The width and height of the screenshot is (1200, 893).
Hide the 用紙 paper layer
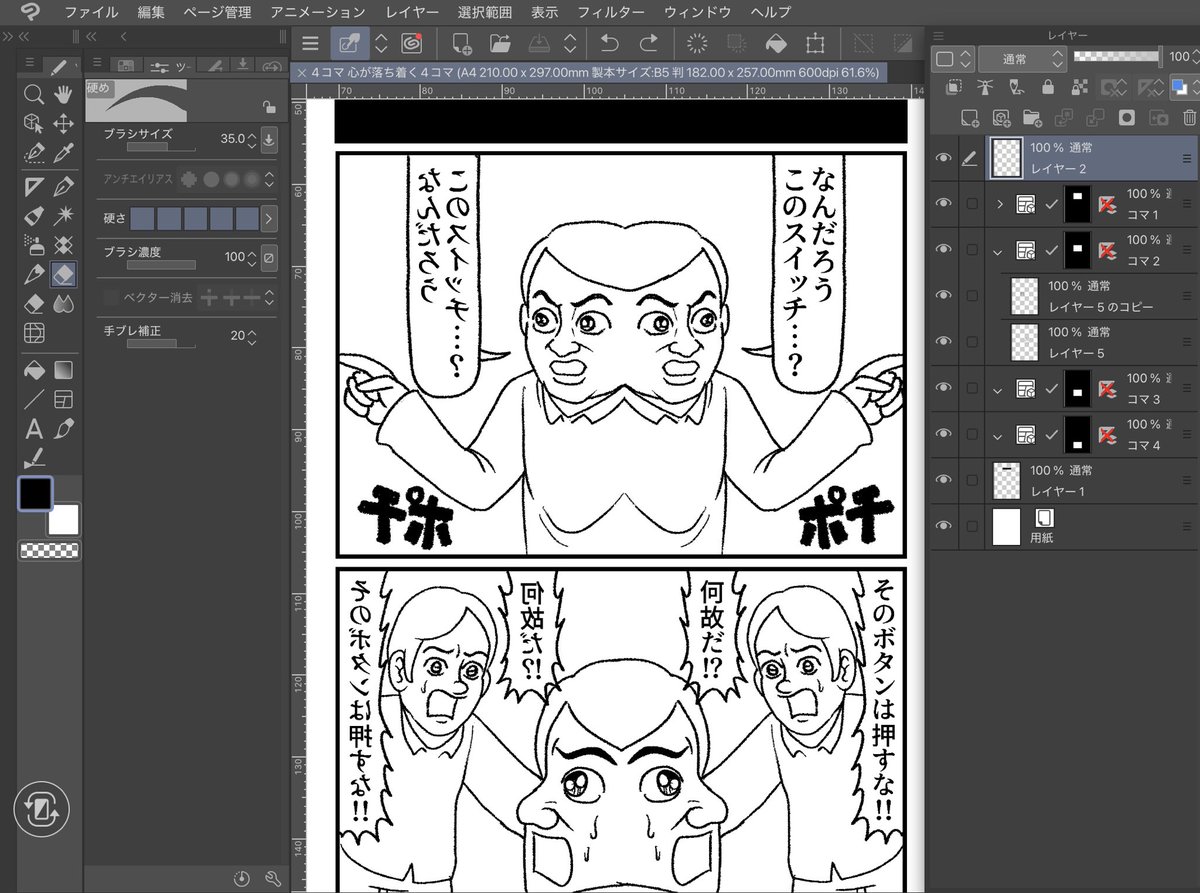pos(943,526)
